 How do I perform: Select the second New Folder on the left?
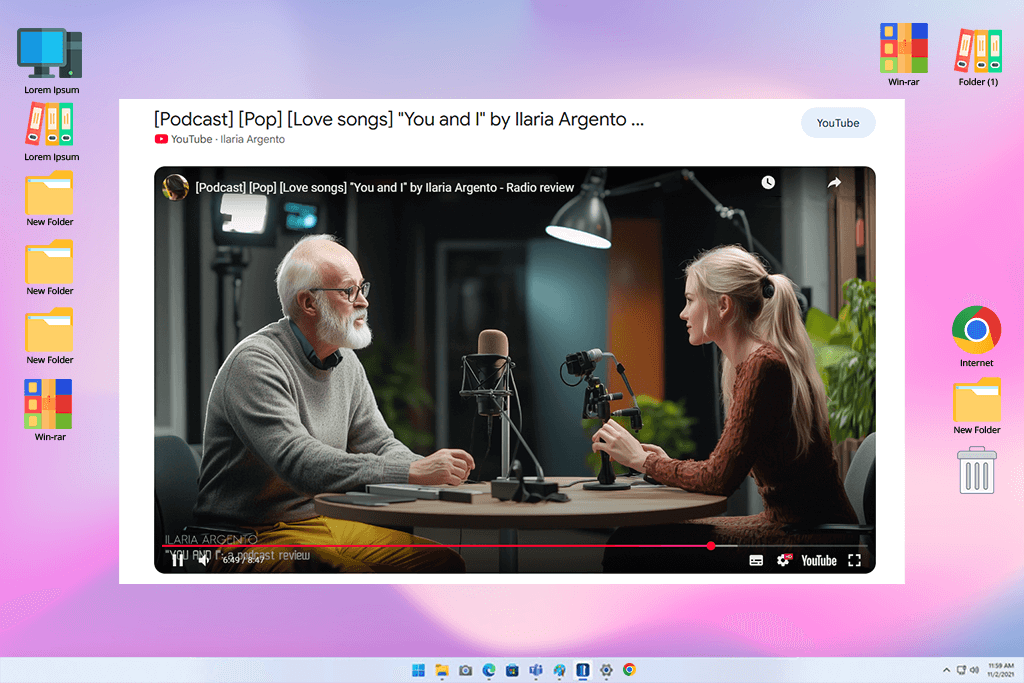pos(50,268)
